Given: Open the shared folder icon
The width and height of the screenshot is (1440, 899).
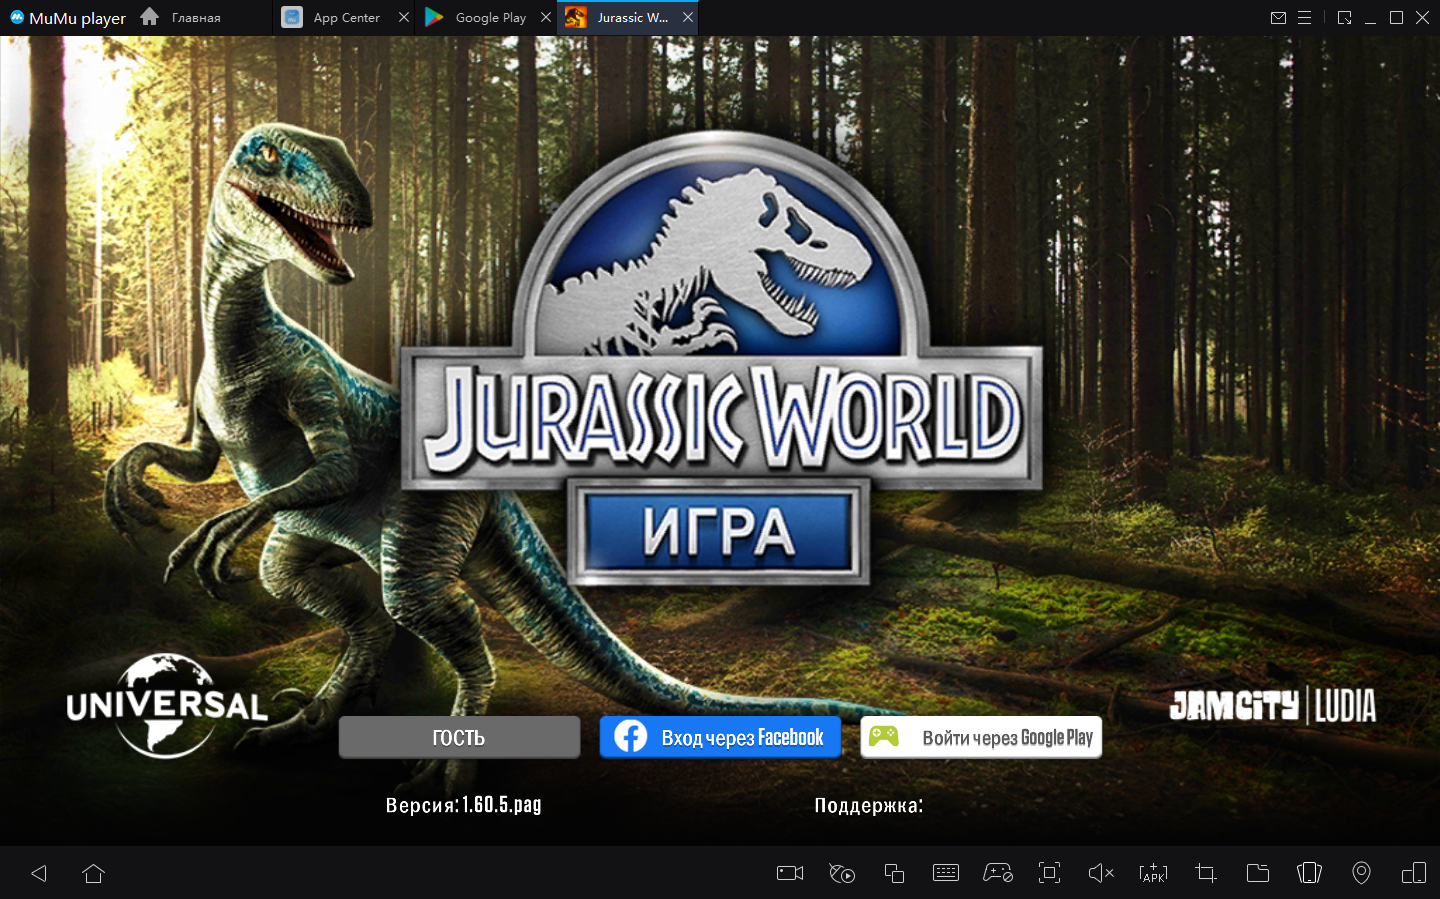Looking at the screenshot, I should [1258, 873].
